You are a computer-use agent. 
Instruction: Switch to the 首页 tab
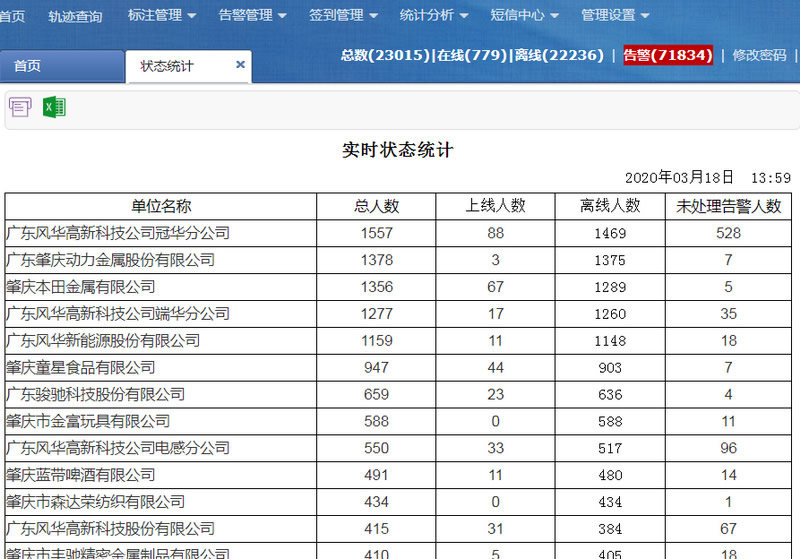click(x=62, y=66)
